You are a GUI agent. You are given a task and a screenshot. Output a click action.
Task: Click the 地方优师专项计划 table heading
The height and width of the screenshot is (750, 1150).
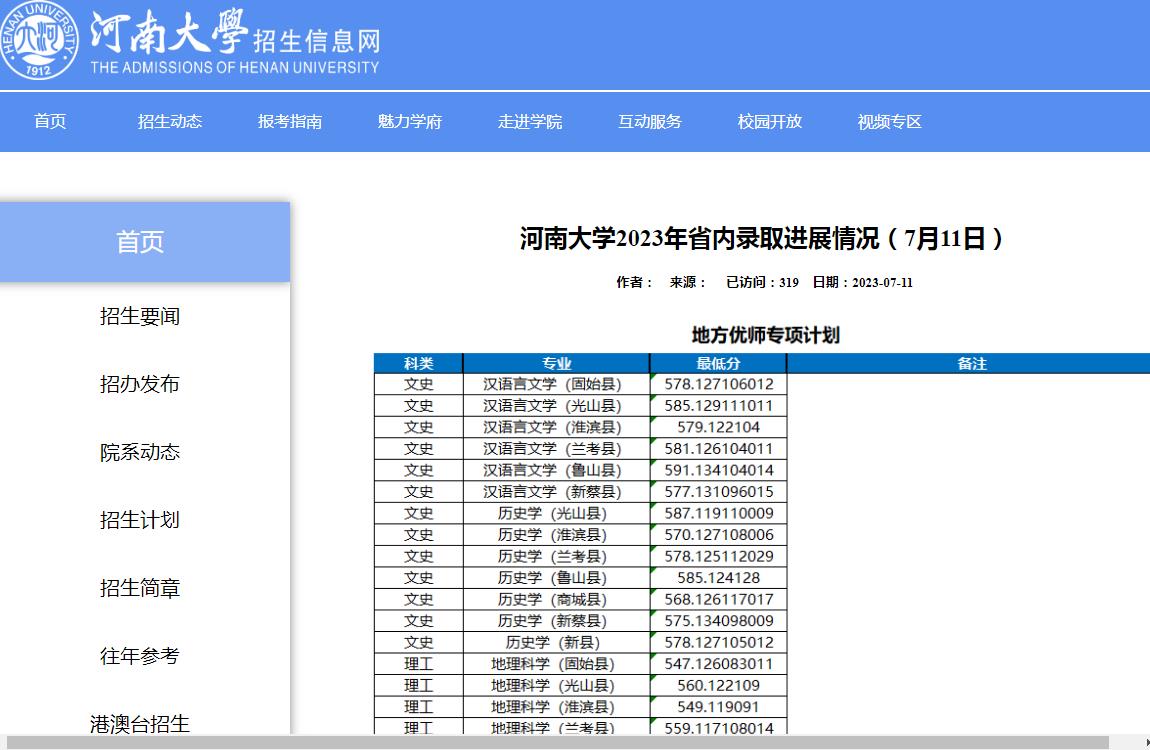(x=765, y=335)
